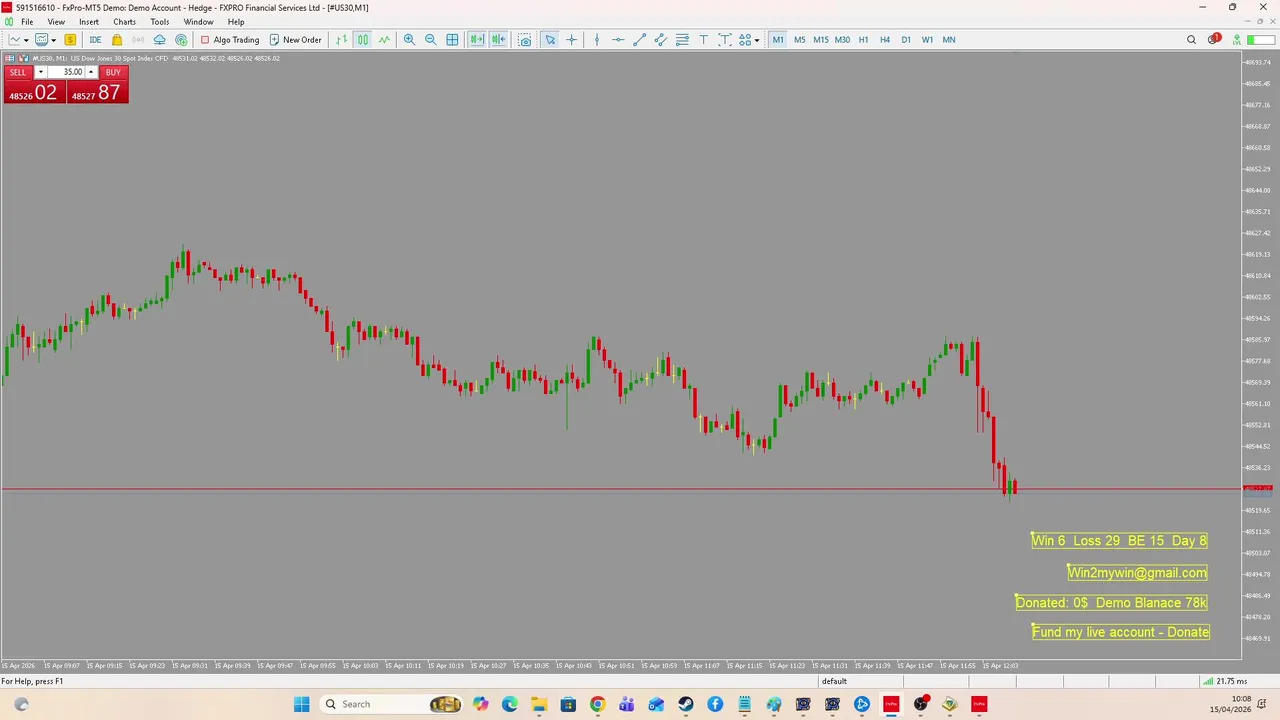Image resolution: width=1280 pixels, height=720 pixels.
Task: Switch to H4 timeframe
Action: point(884,40)
